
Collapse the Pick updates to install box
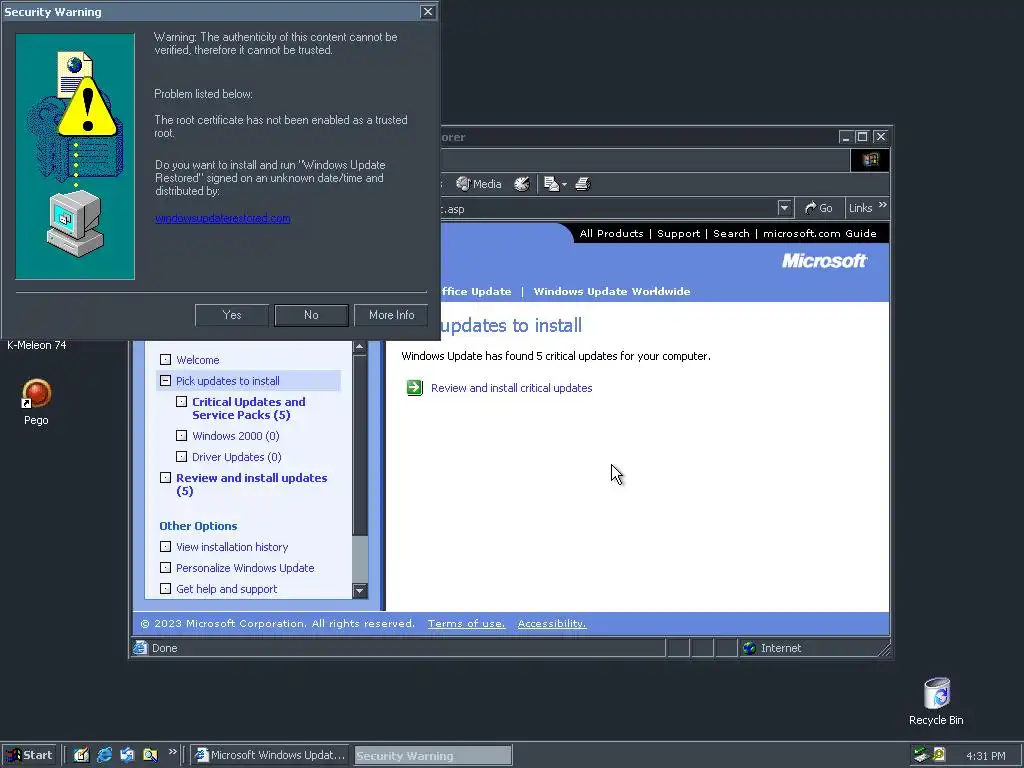pos(165,380)
